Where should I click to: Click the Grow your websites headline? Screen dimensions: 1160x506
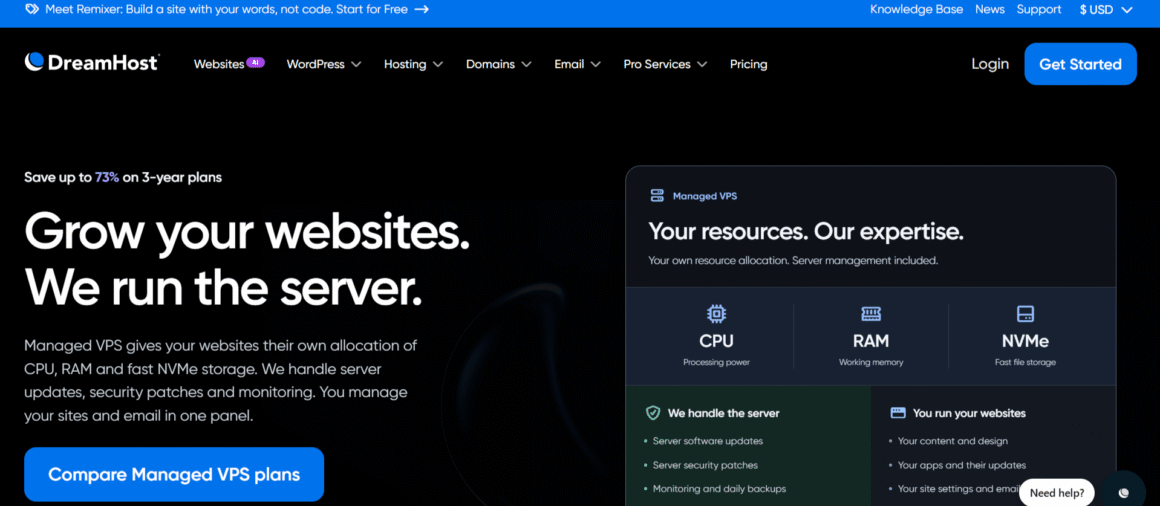(247, 232)
